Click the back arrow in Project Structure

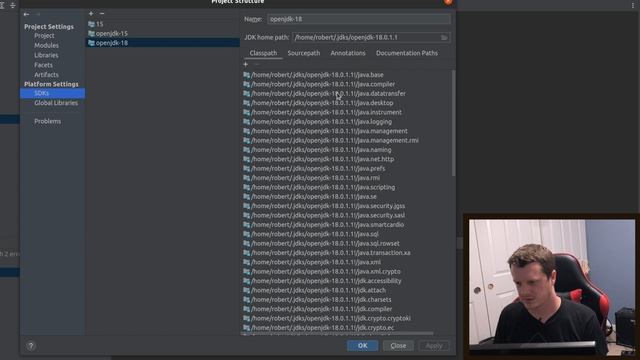coord(26,14)
